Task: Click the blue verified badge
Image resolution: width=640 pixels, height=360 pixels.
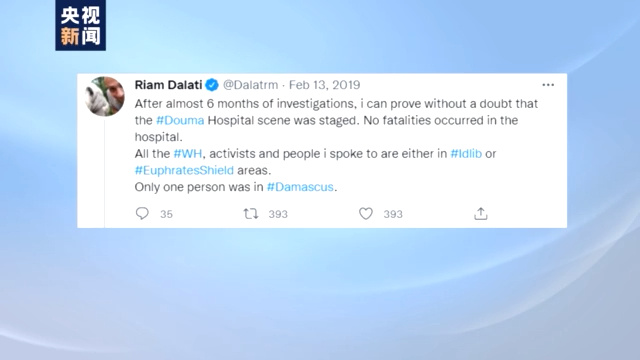Action: (212, 85)
